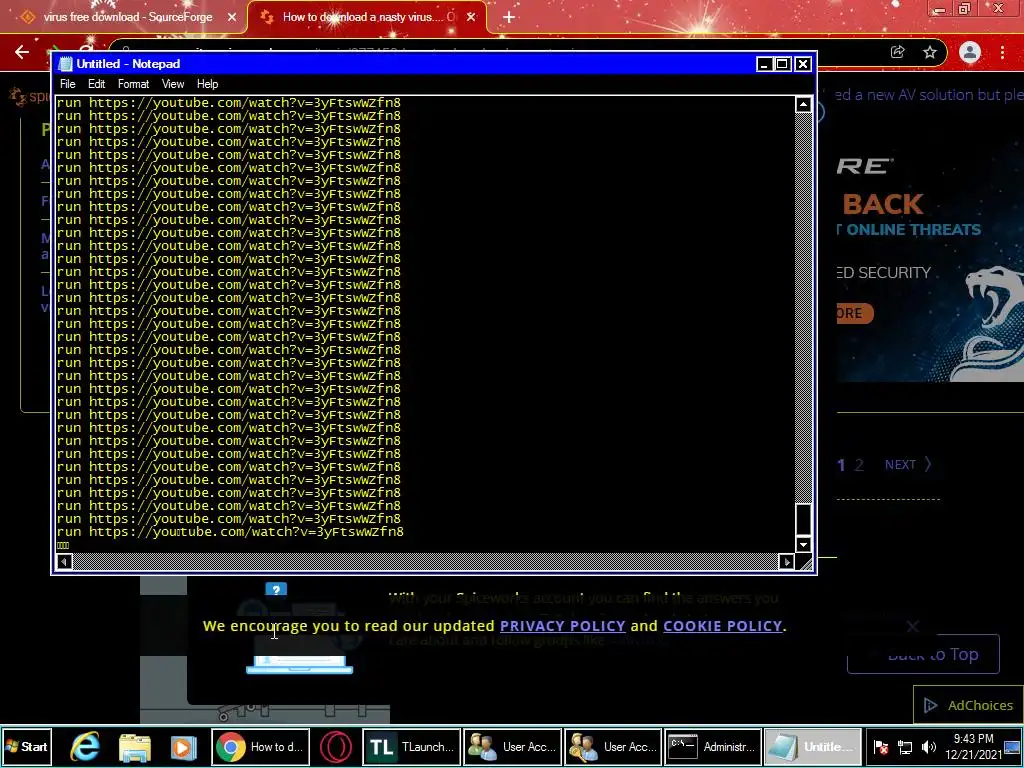Viewport: 1024px width, 768px height.
Task: Open the volume speaker tray icon
Action: pos(929,747)
